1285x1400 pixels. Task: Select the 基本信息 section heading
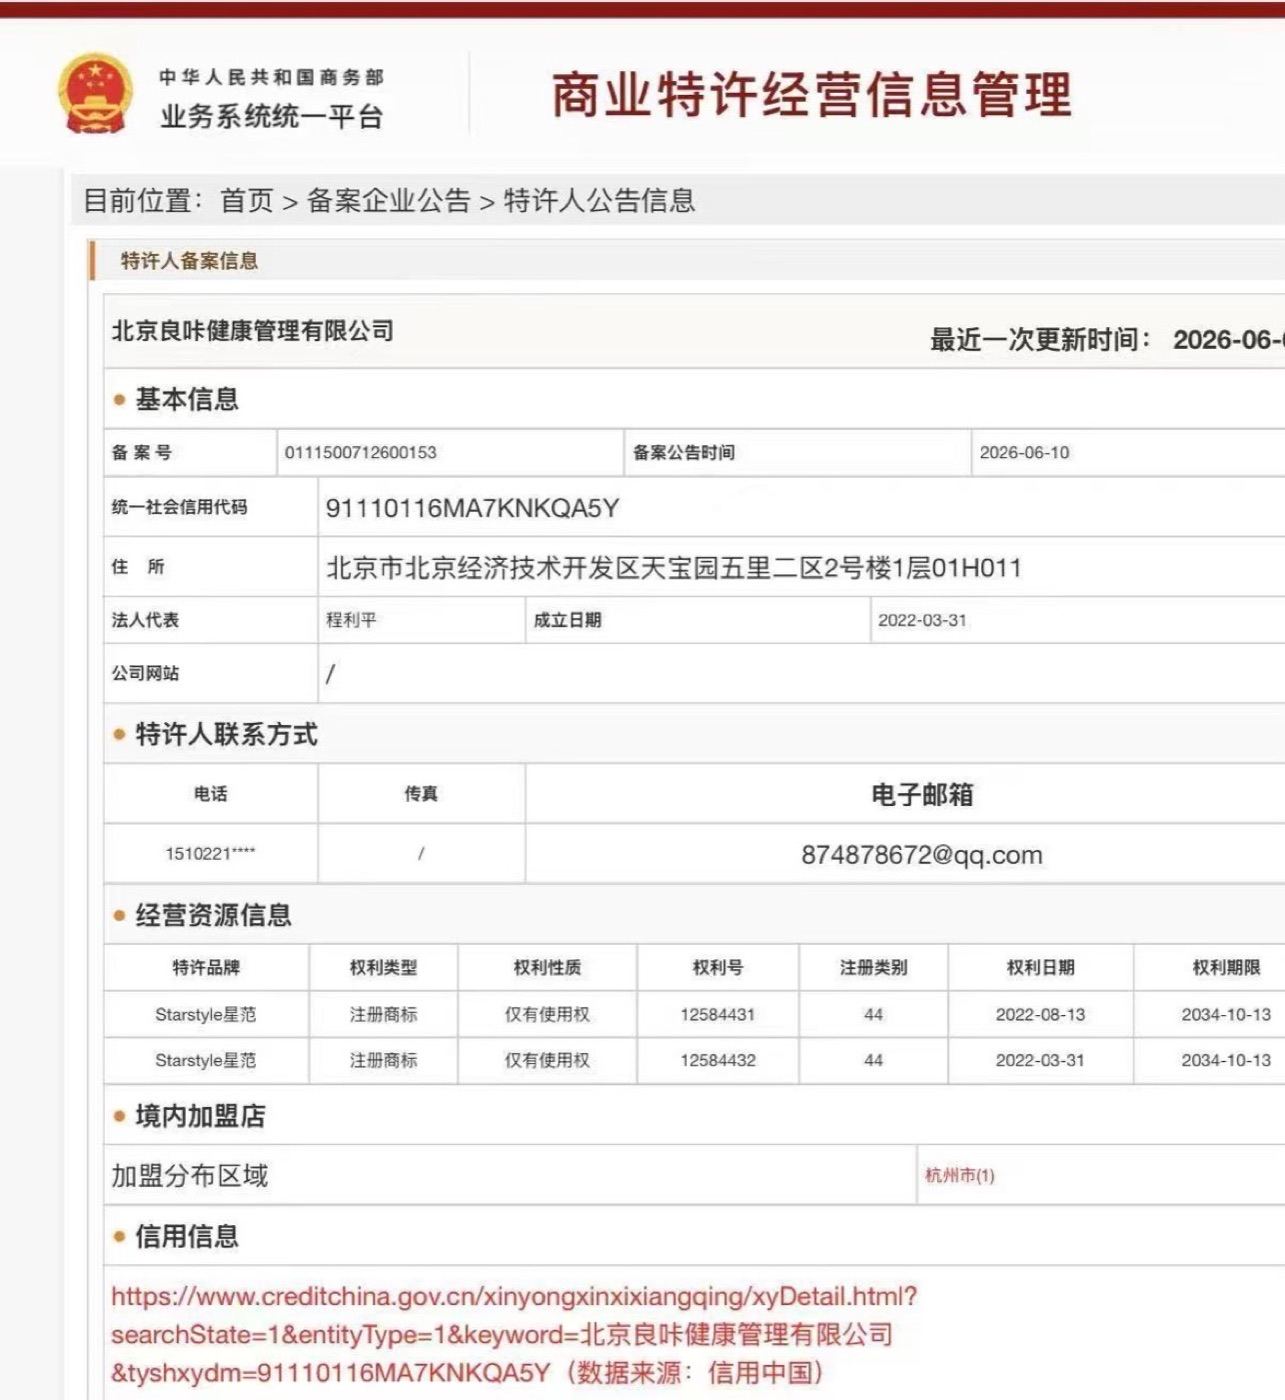tap(187, 399)
